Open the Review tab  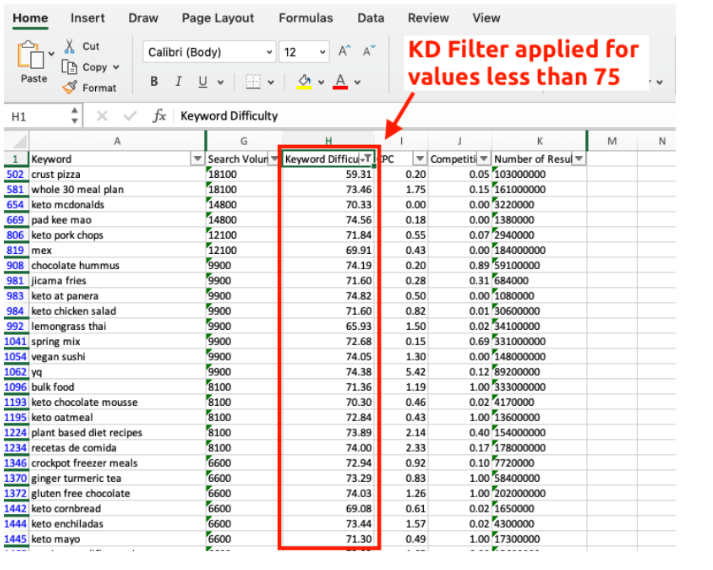coord(428,18)
